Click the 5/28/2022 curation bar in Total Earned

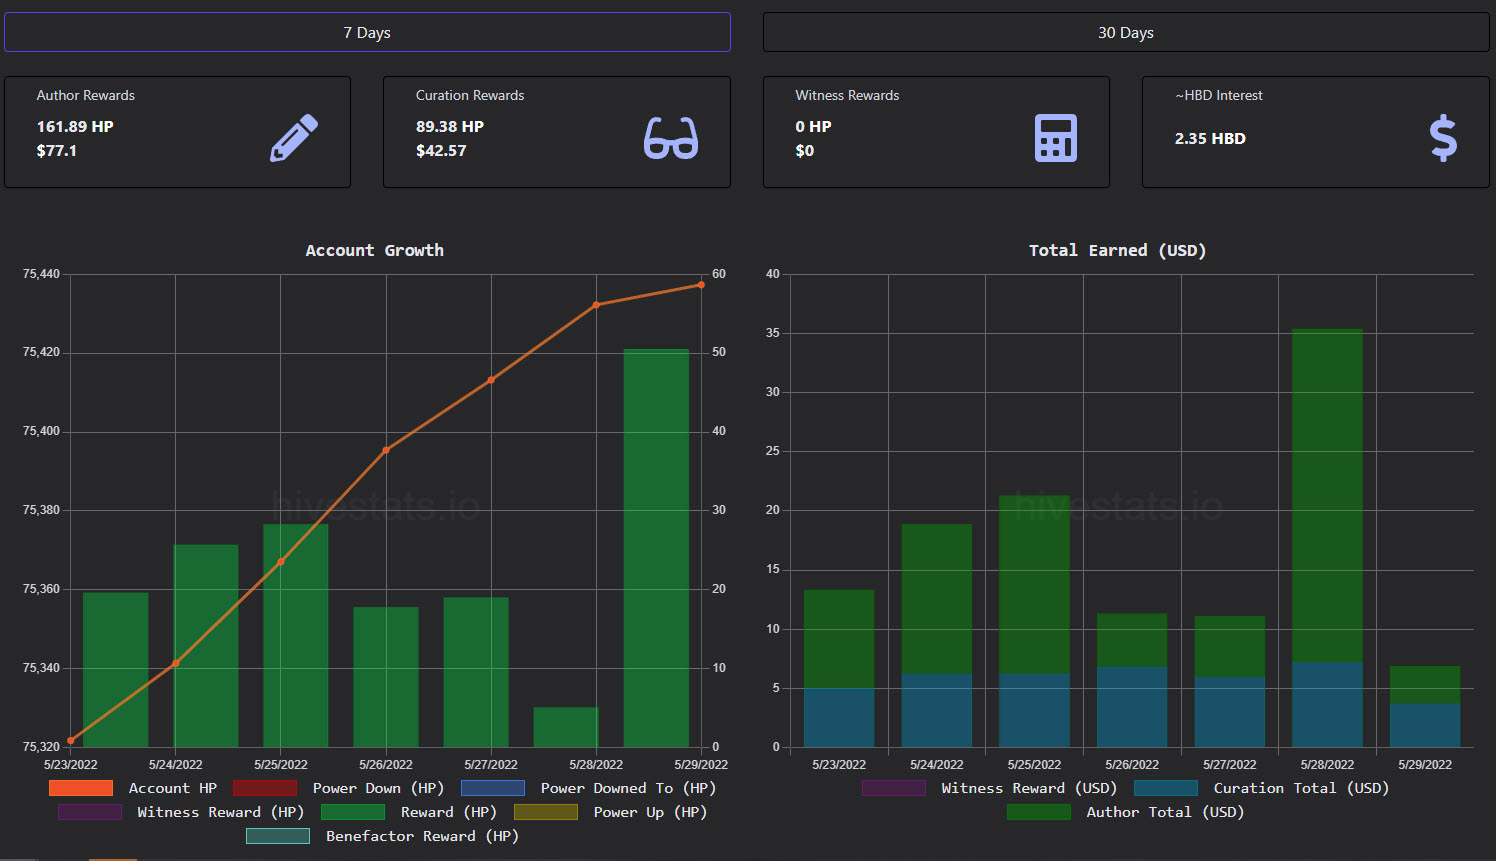coord(1327,704)
